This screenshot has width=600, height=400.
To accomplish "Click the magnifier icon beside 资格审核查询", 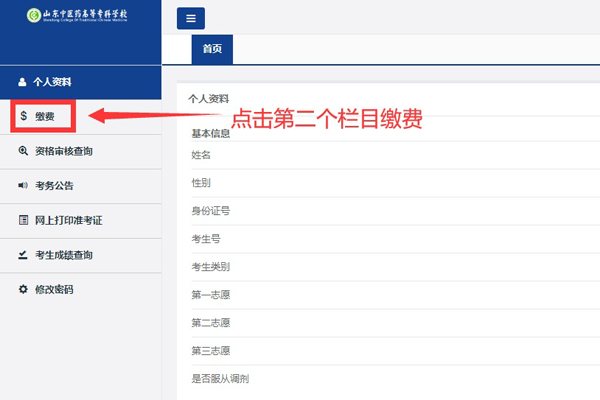I will (23, 151).
